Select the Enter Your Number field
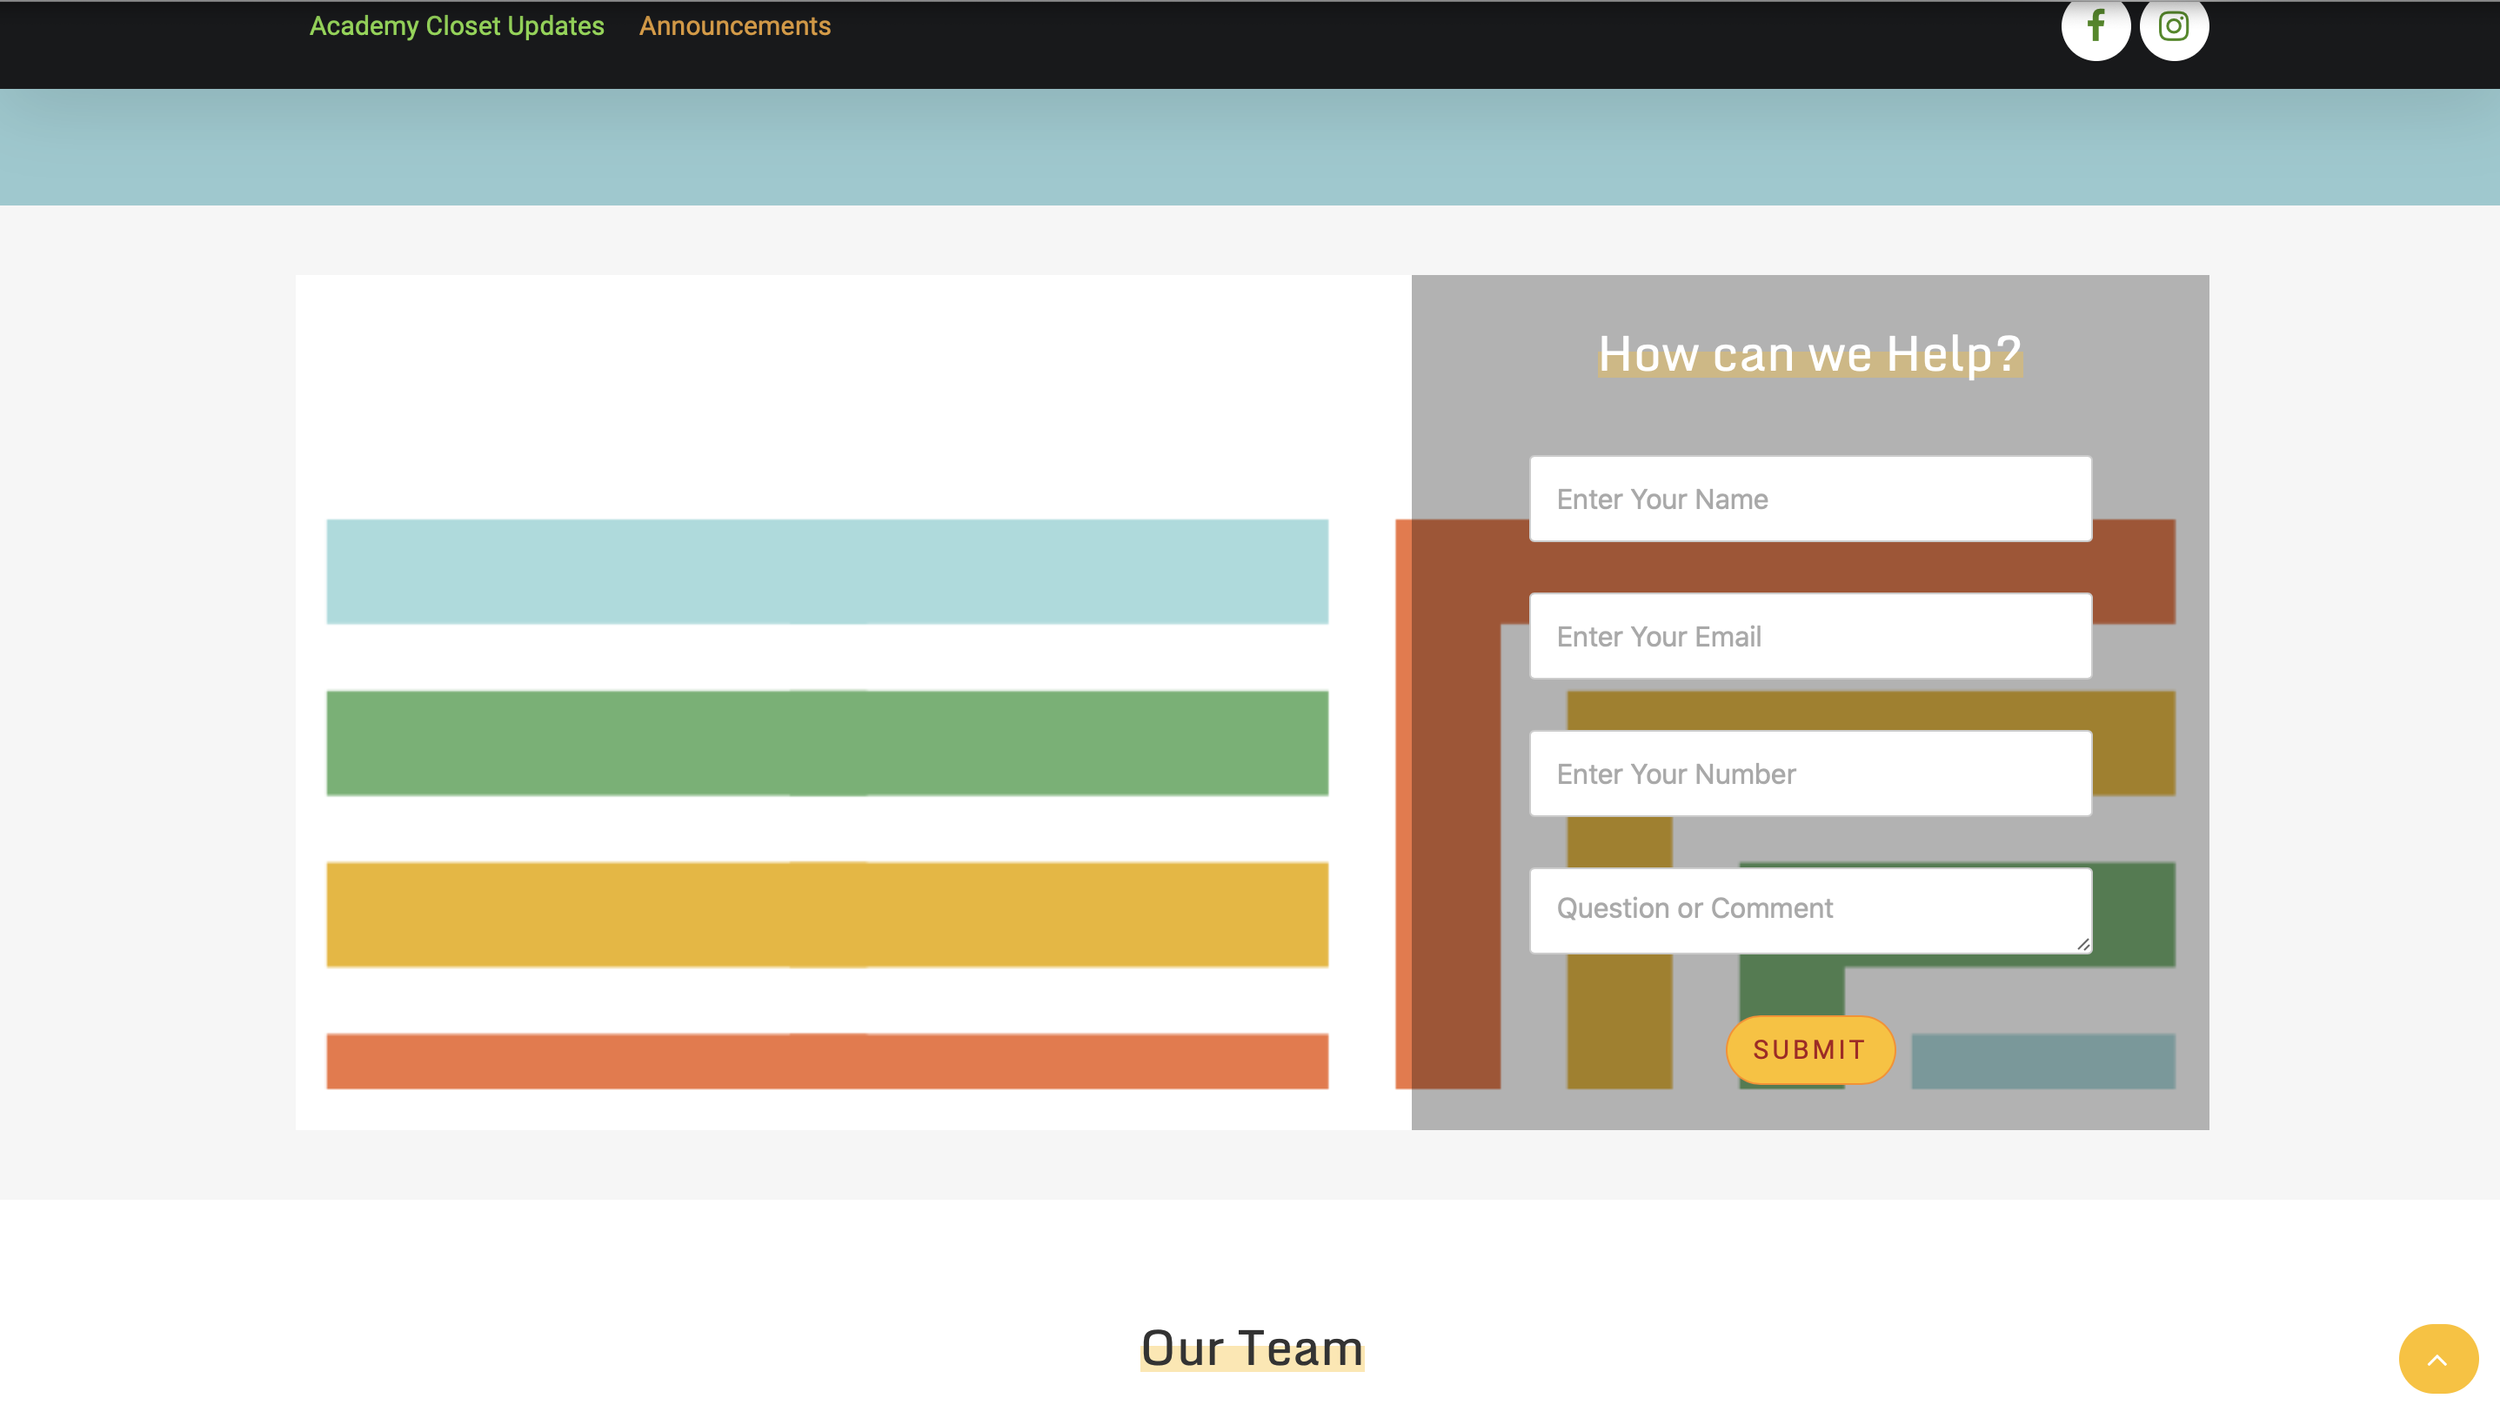The image size is (2500, 1413). tap(1809, 773)
